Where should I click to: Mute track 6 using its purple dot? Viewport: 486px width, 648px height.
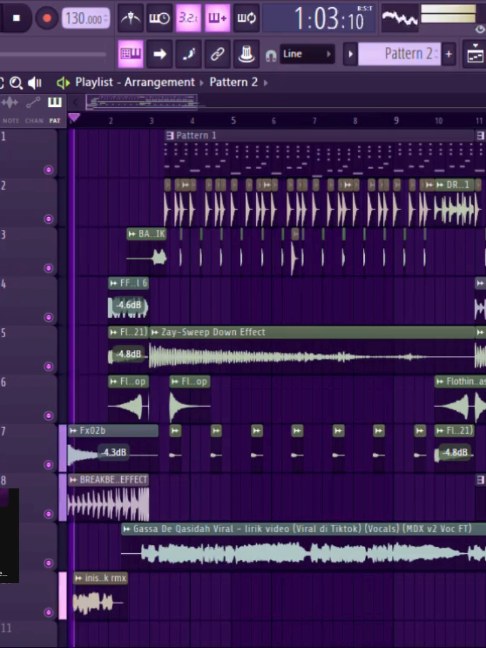(48, 416)
